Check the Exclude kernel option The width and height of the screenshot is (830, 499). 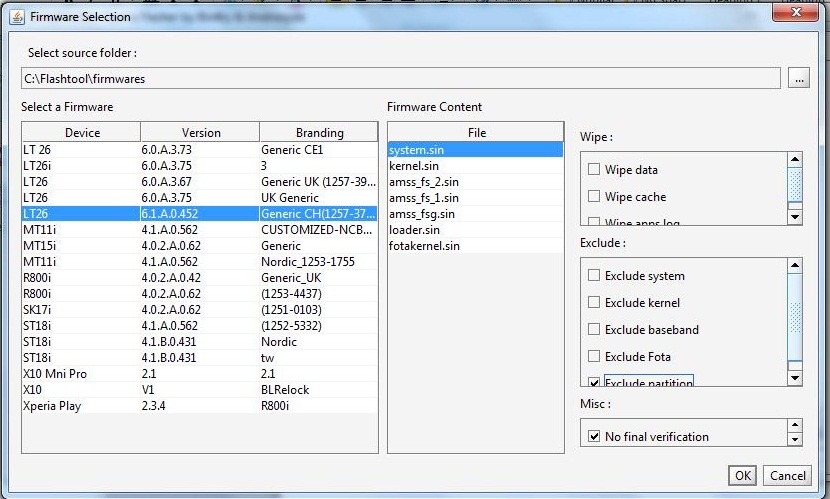click(x=595, y=303)
